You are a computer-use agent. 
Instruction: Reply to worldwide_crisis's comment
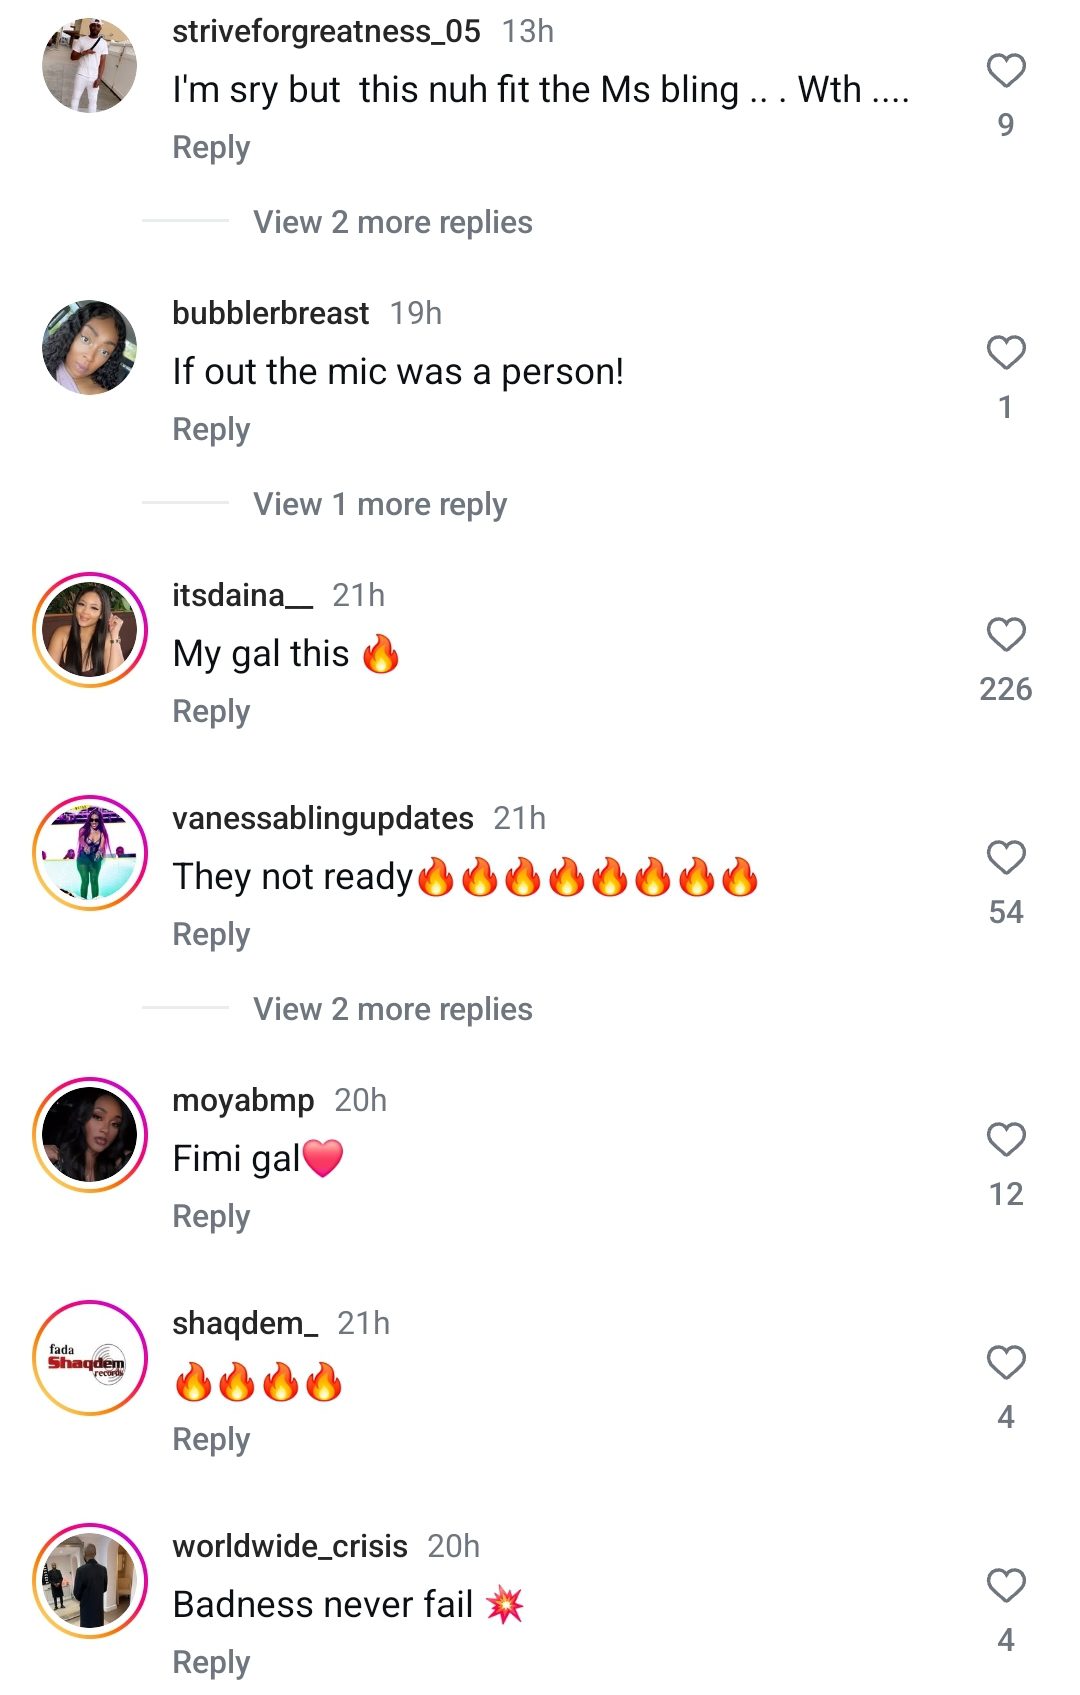[211, 1662]
